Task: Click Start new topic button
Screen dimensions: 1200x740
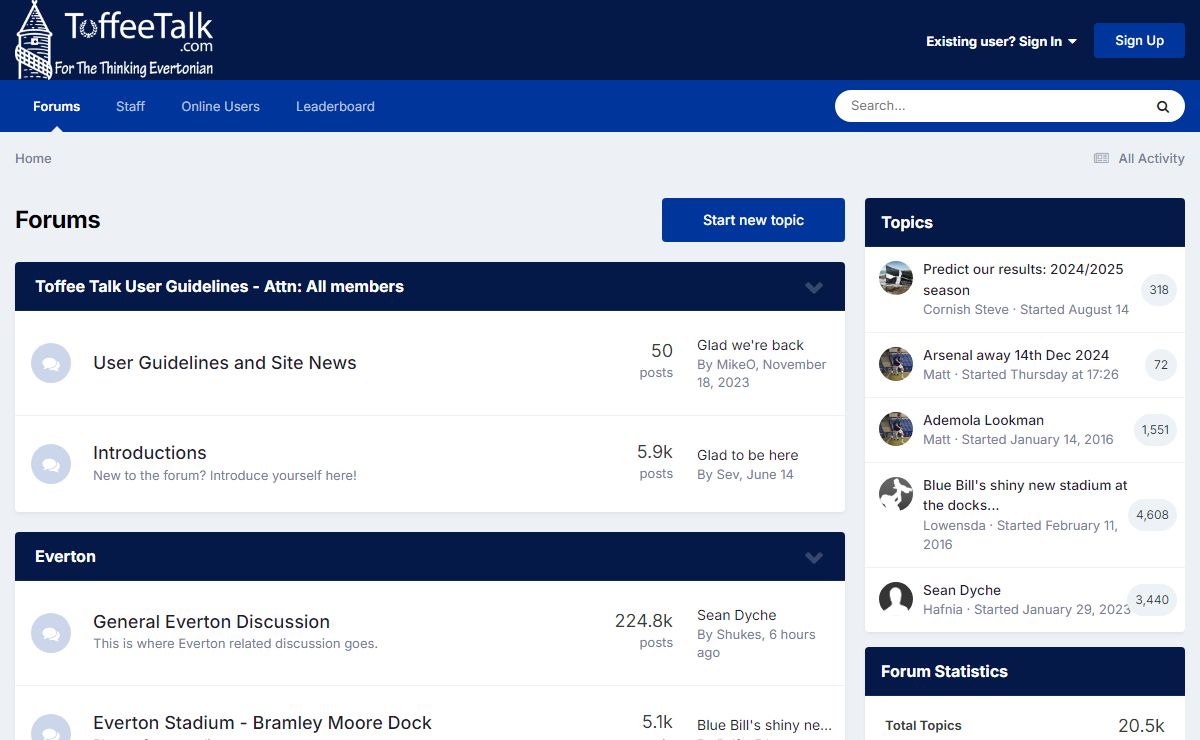Action: [x=753, y=220]
